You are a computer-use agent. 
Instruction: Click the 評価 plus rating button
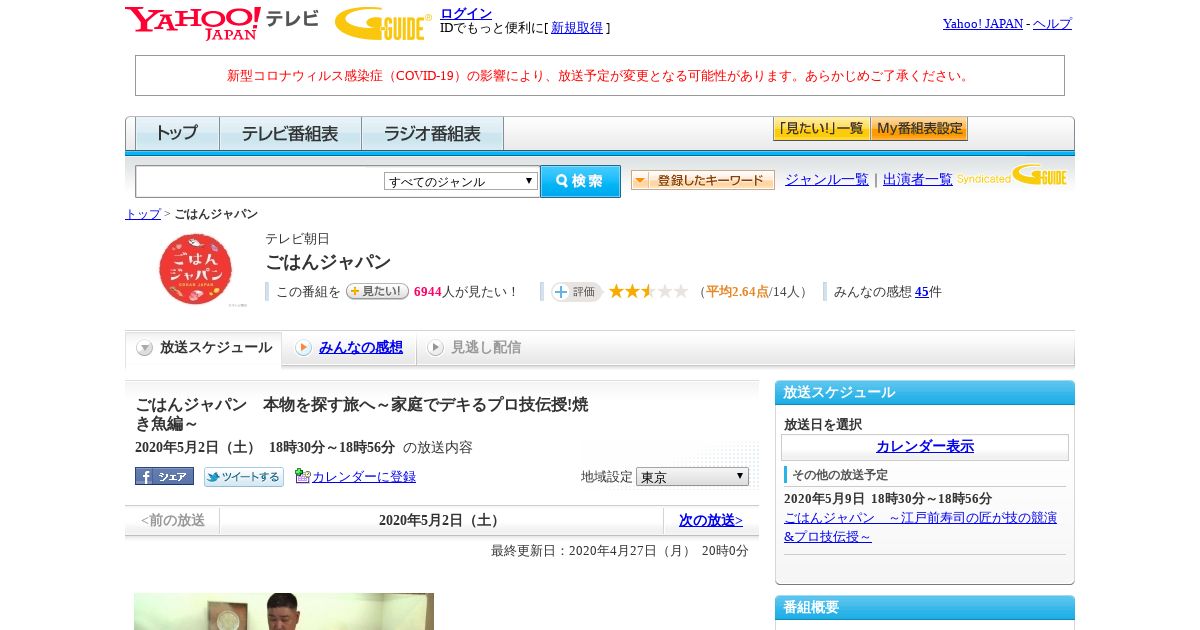[x=575, y=291]
